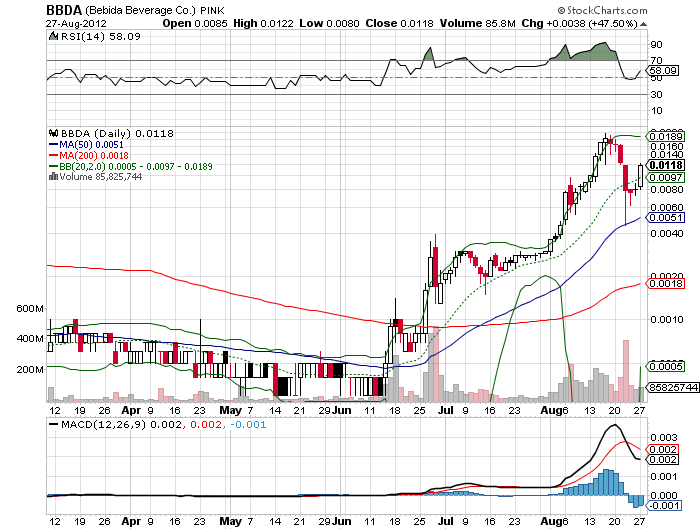Click the -0.001 MACD histogram tag

point(664,505)
